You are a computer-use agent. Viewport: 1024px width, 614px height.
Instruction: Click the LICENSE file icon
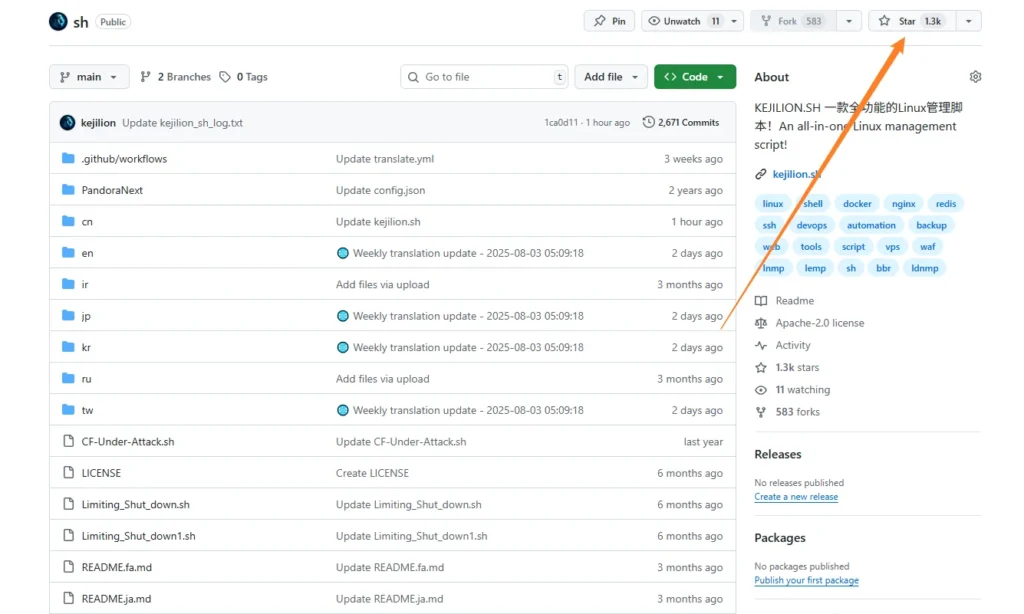click(x=68, y=472)
